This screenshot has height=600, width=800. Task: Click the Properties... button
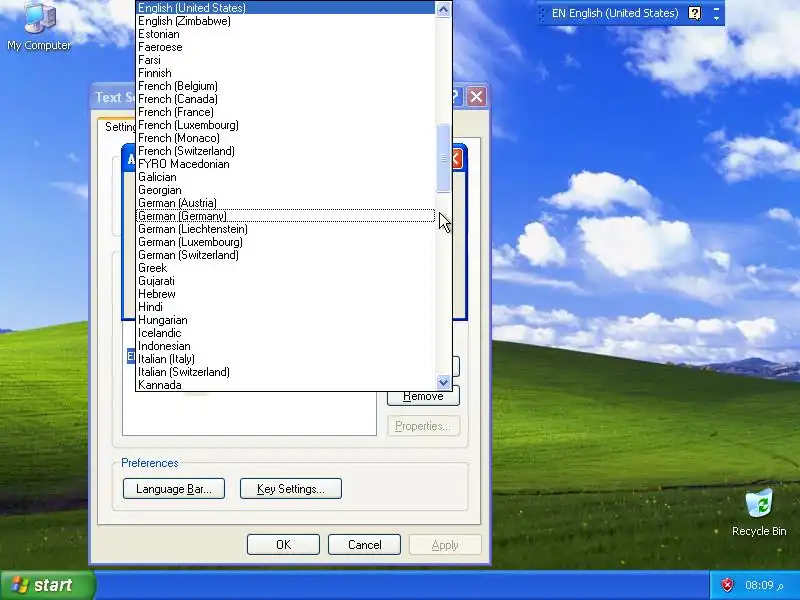click(423, 426)
